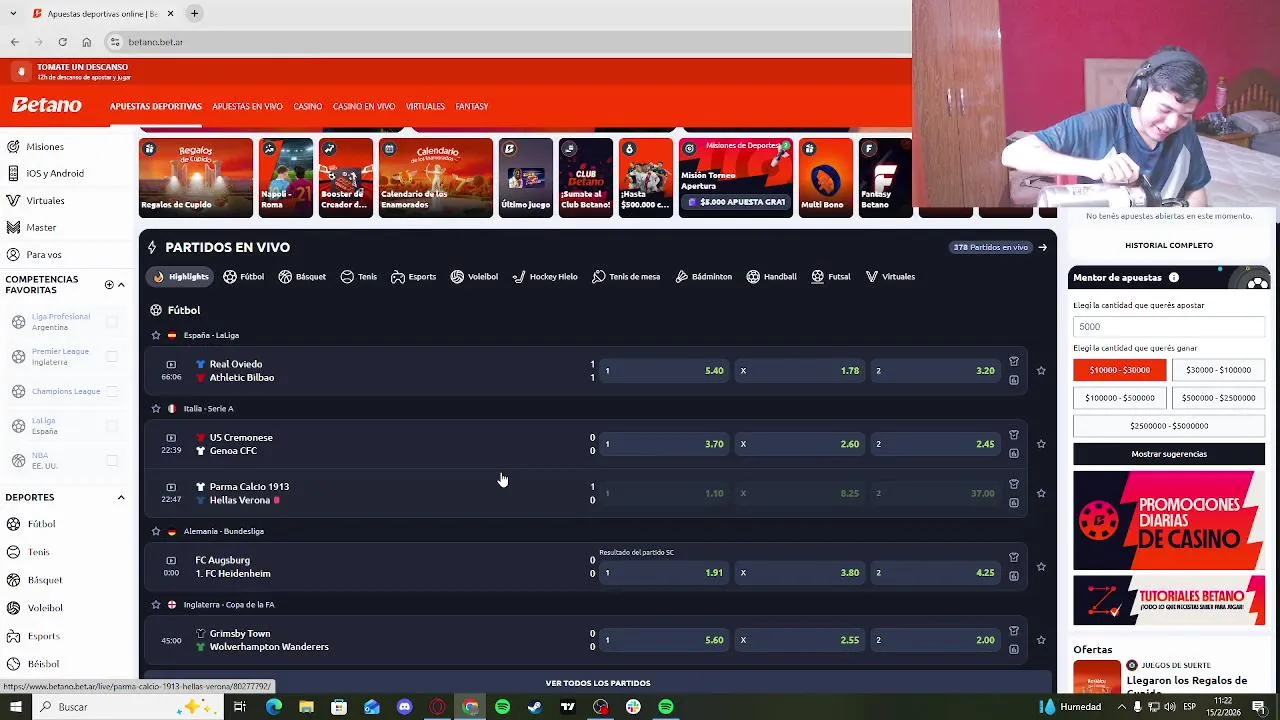Favorite Italia - Serie A league star
1280x720 pixels.
155,409
